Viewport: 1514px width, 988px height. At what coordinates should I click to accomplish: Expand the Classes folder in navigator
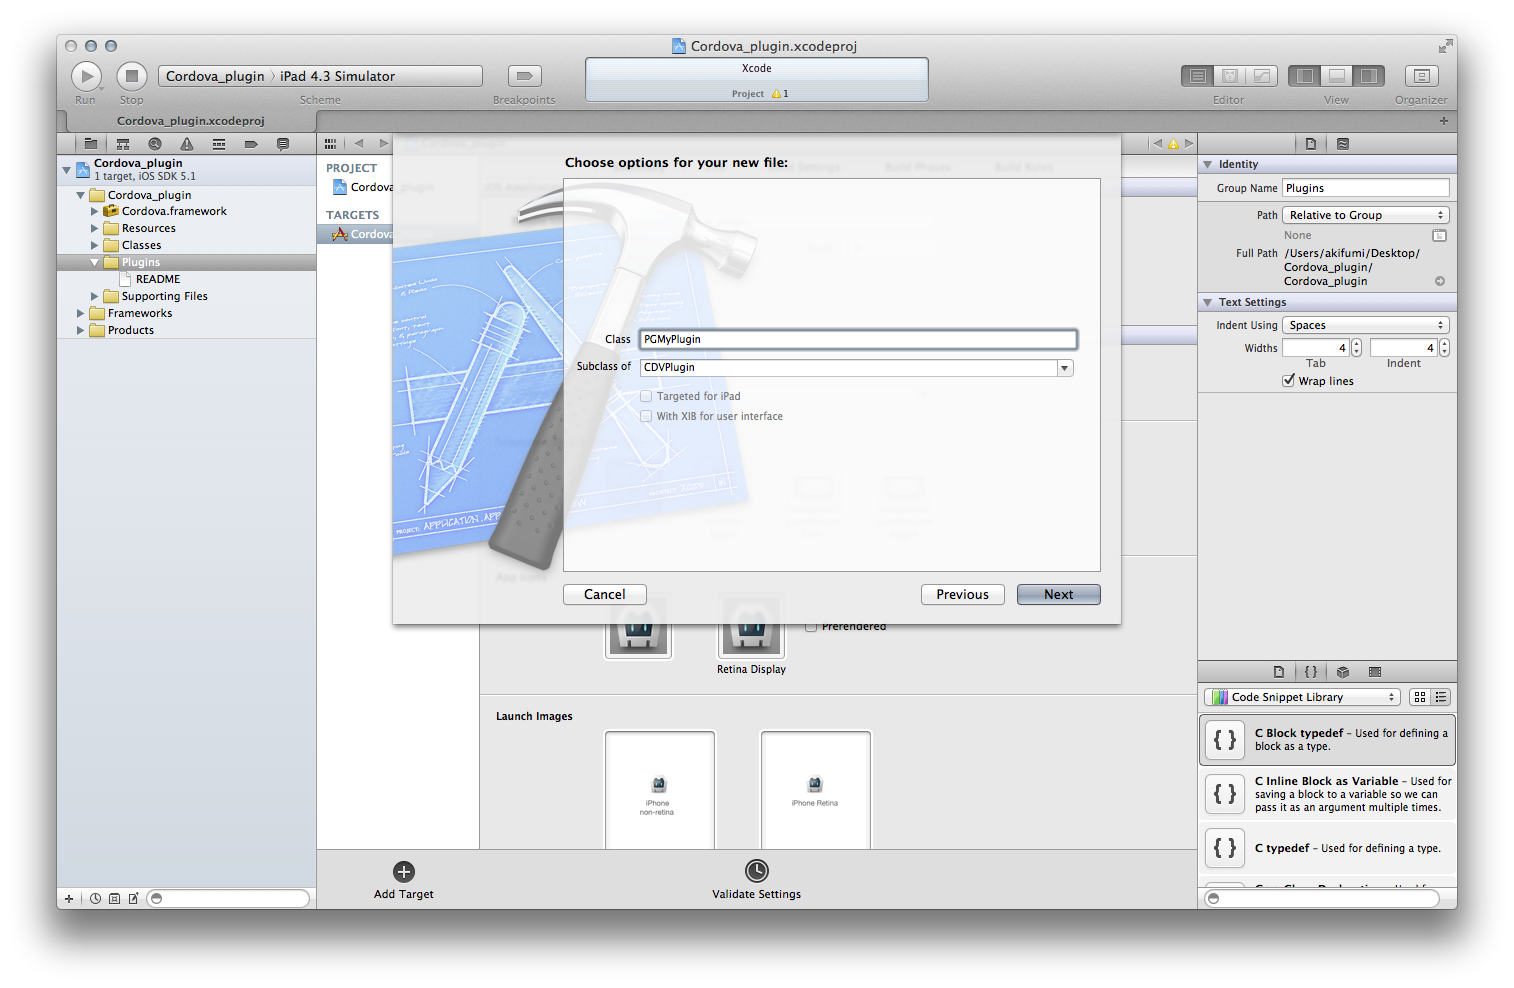coord(95,245)
